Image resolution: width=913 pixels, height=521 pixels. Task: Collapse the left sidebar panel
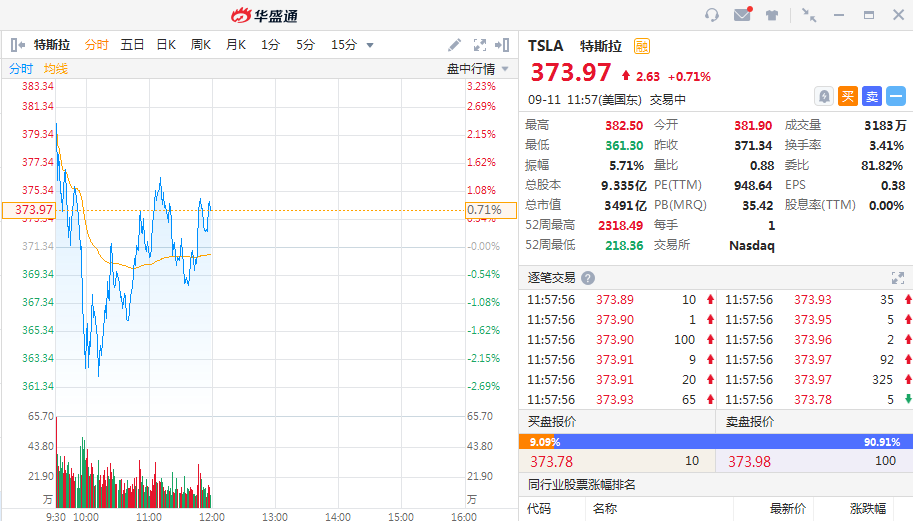pos(16,45)
